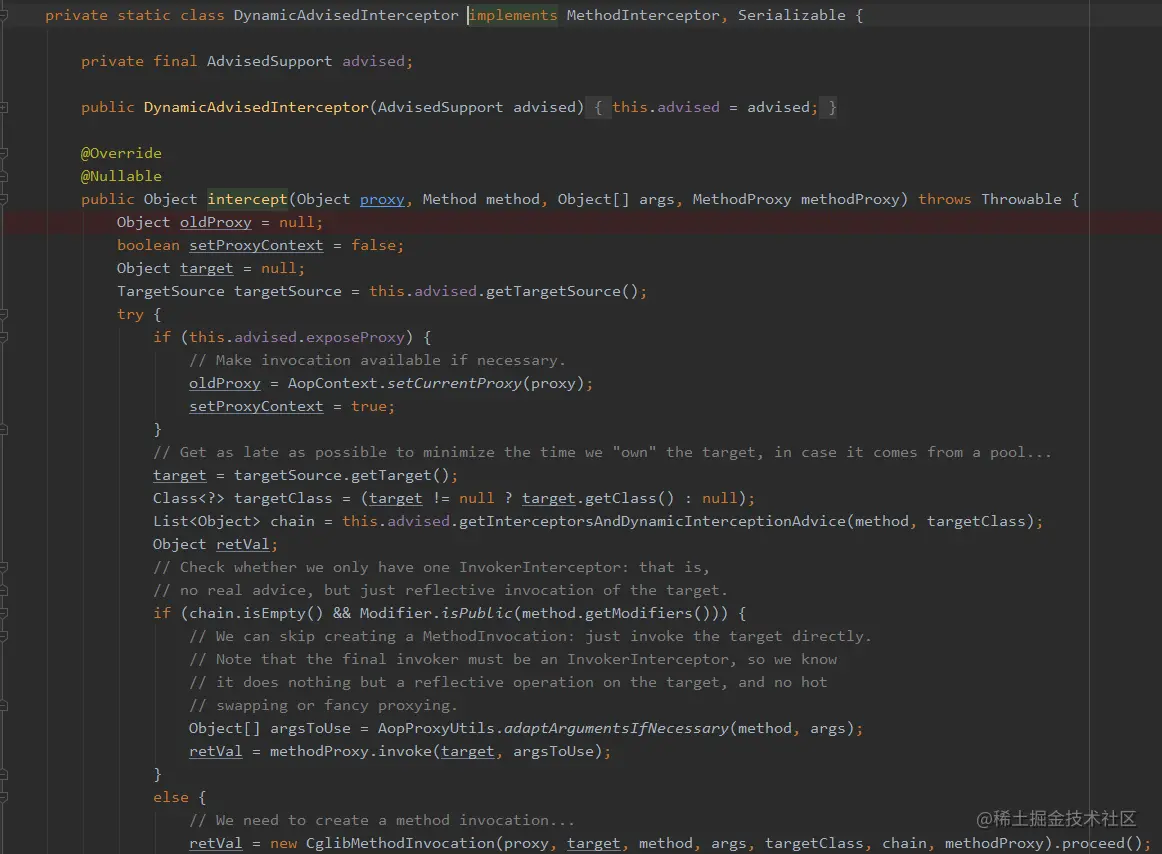
Task: Click the 'else' keyword
Action: point(171,798)
